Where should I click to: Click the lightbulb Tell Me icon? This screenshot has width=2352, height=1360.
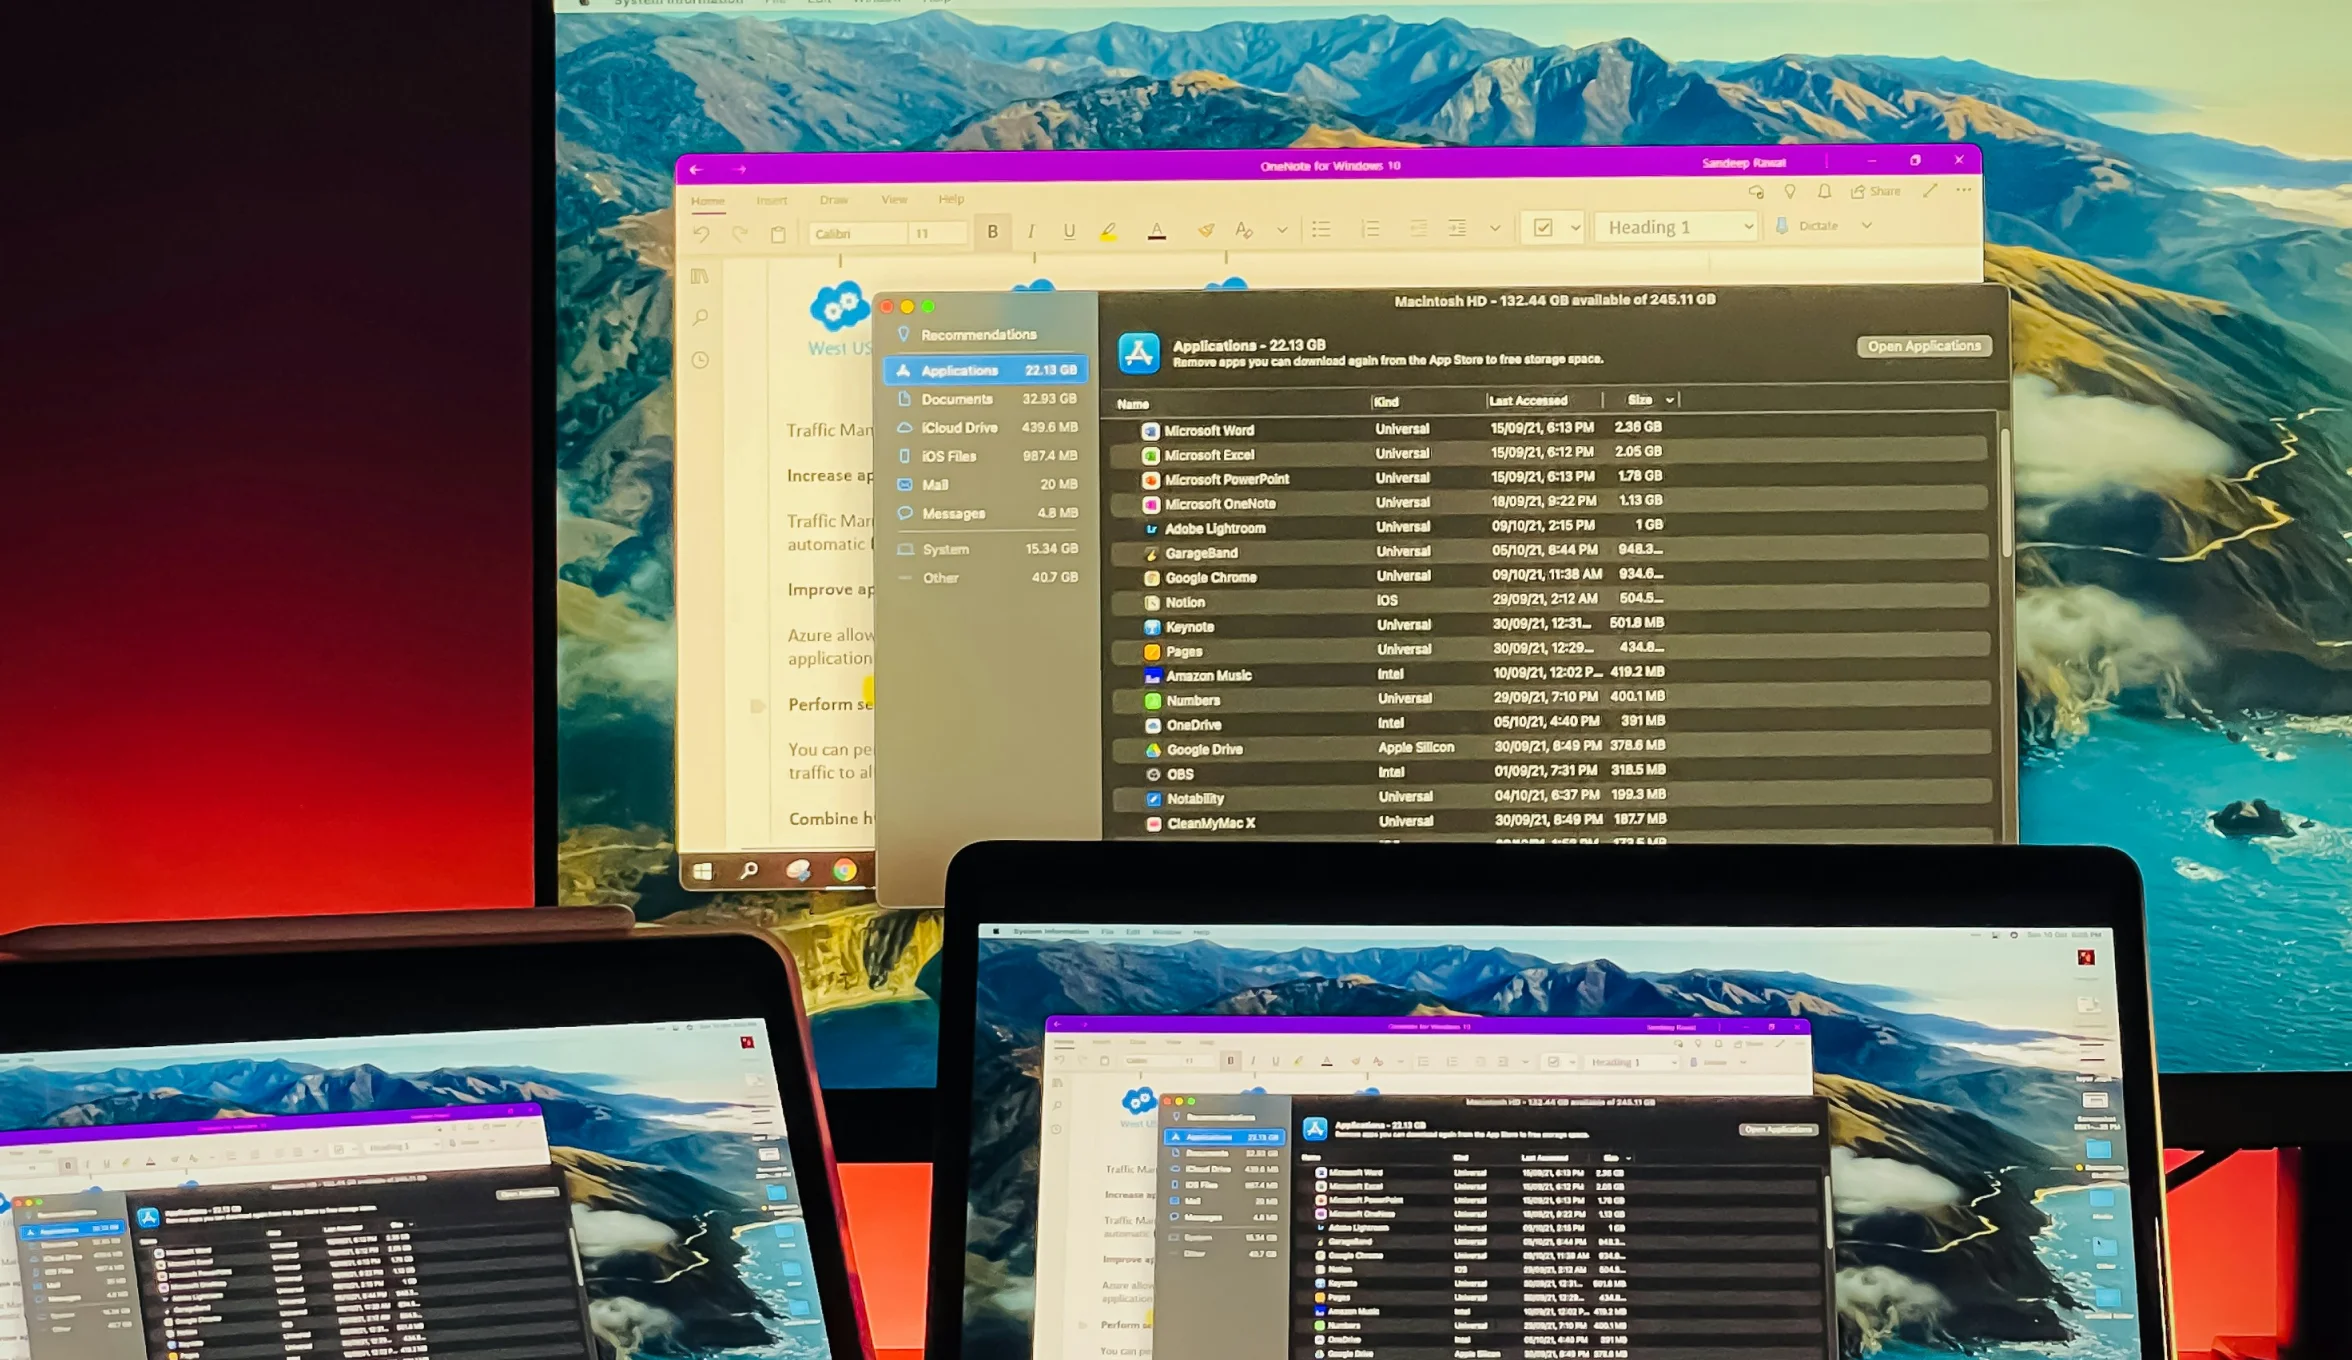[1790, 191]
